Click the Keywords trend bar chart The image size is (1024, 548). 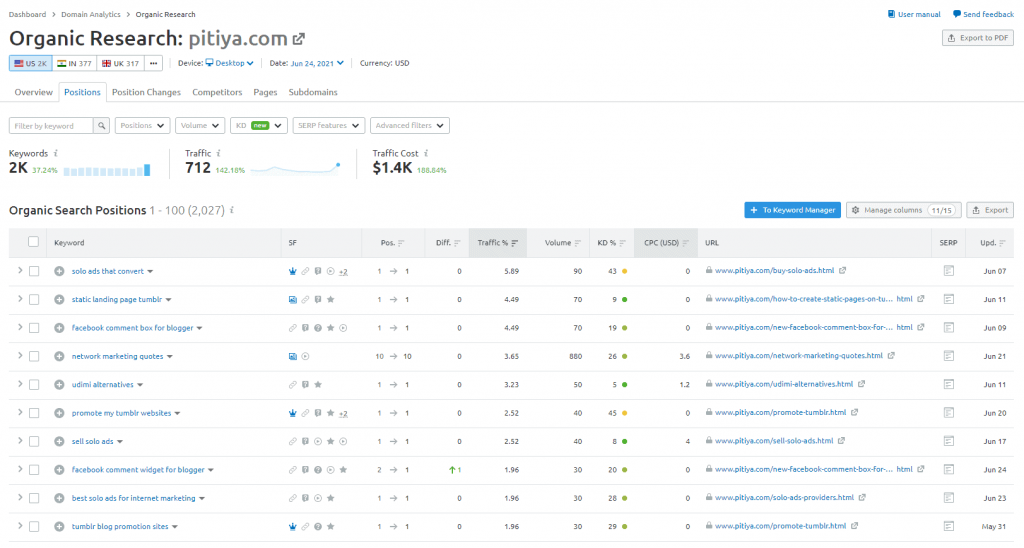tap(107, 170)
